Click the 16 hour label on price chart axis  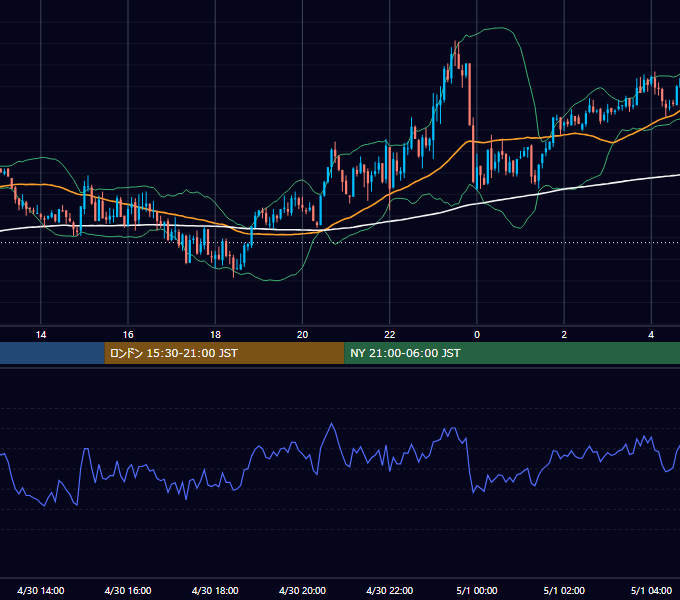tap(128, 335)
